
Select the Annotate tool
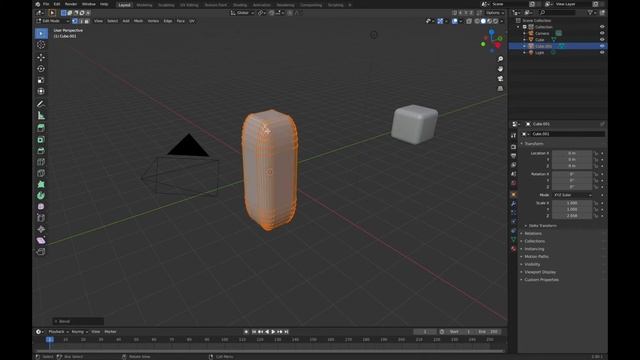click(41, 104)
